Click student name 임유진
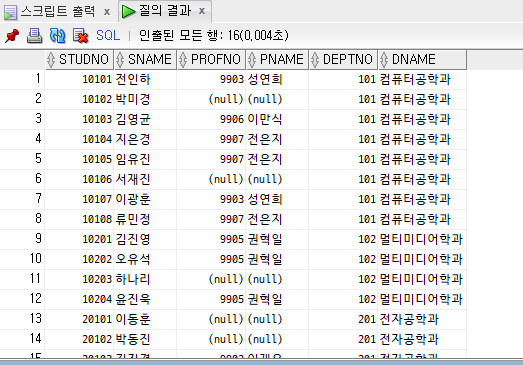The width and height of the screenshot is (523, 365). click(x=133, y=159)
